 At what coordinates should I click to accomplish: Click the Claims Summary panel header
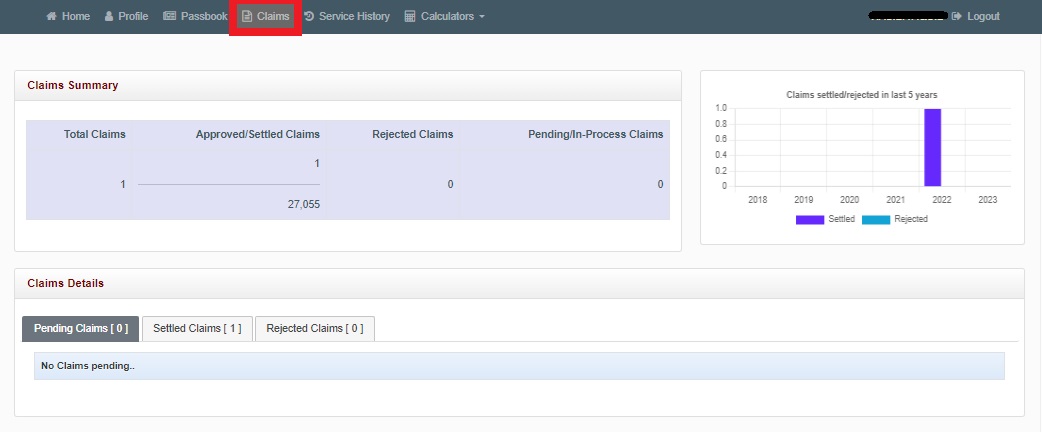click(x=73, y=86)
